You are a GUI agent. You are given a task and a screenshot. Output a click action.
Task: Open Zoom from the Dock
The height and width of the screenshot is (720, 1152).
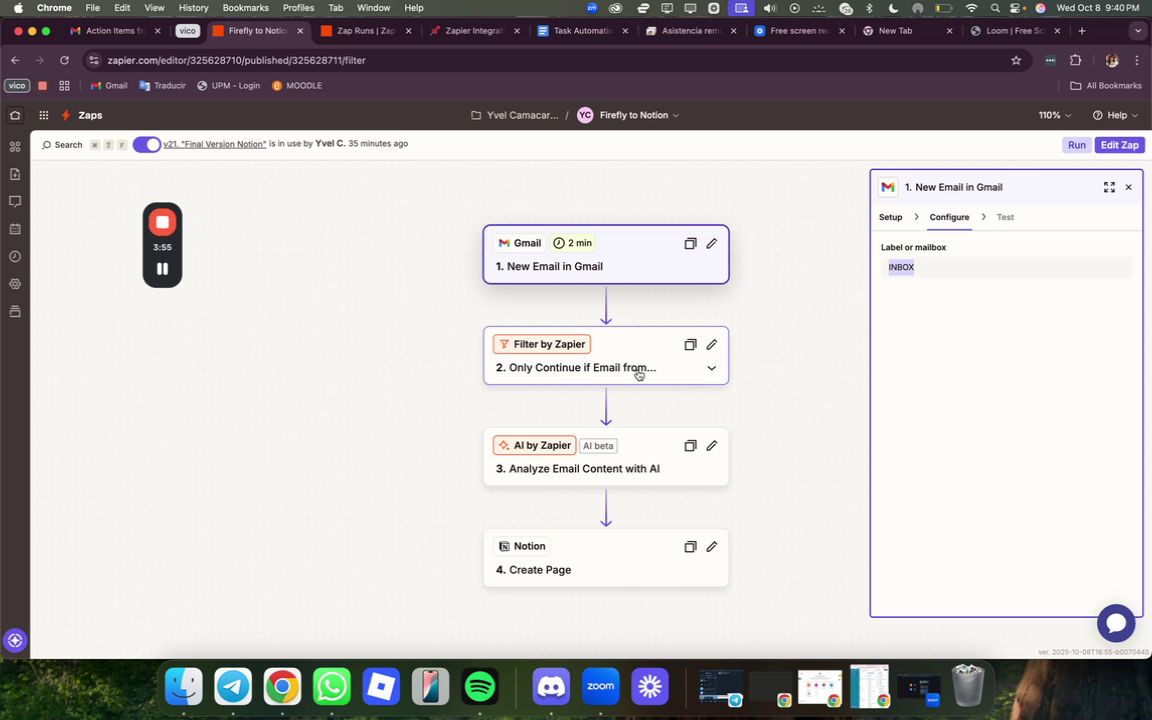point(600,687)
